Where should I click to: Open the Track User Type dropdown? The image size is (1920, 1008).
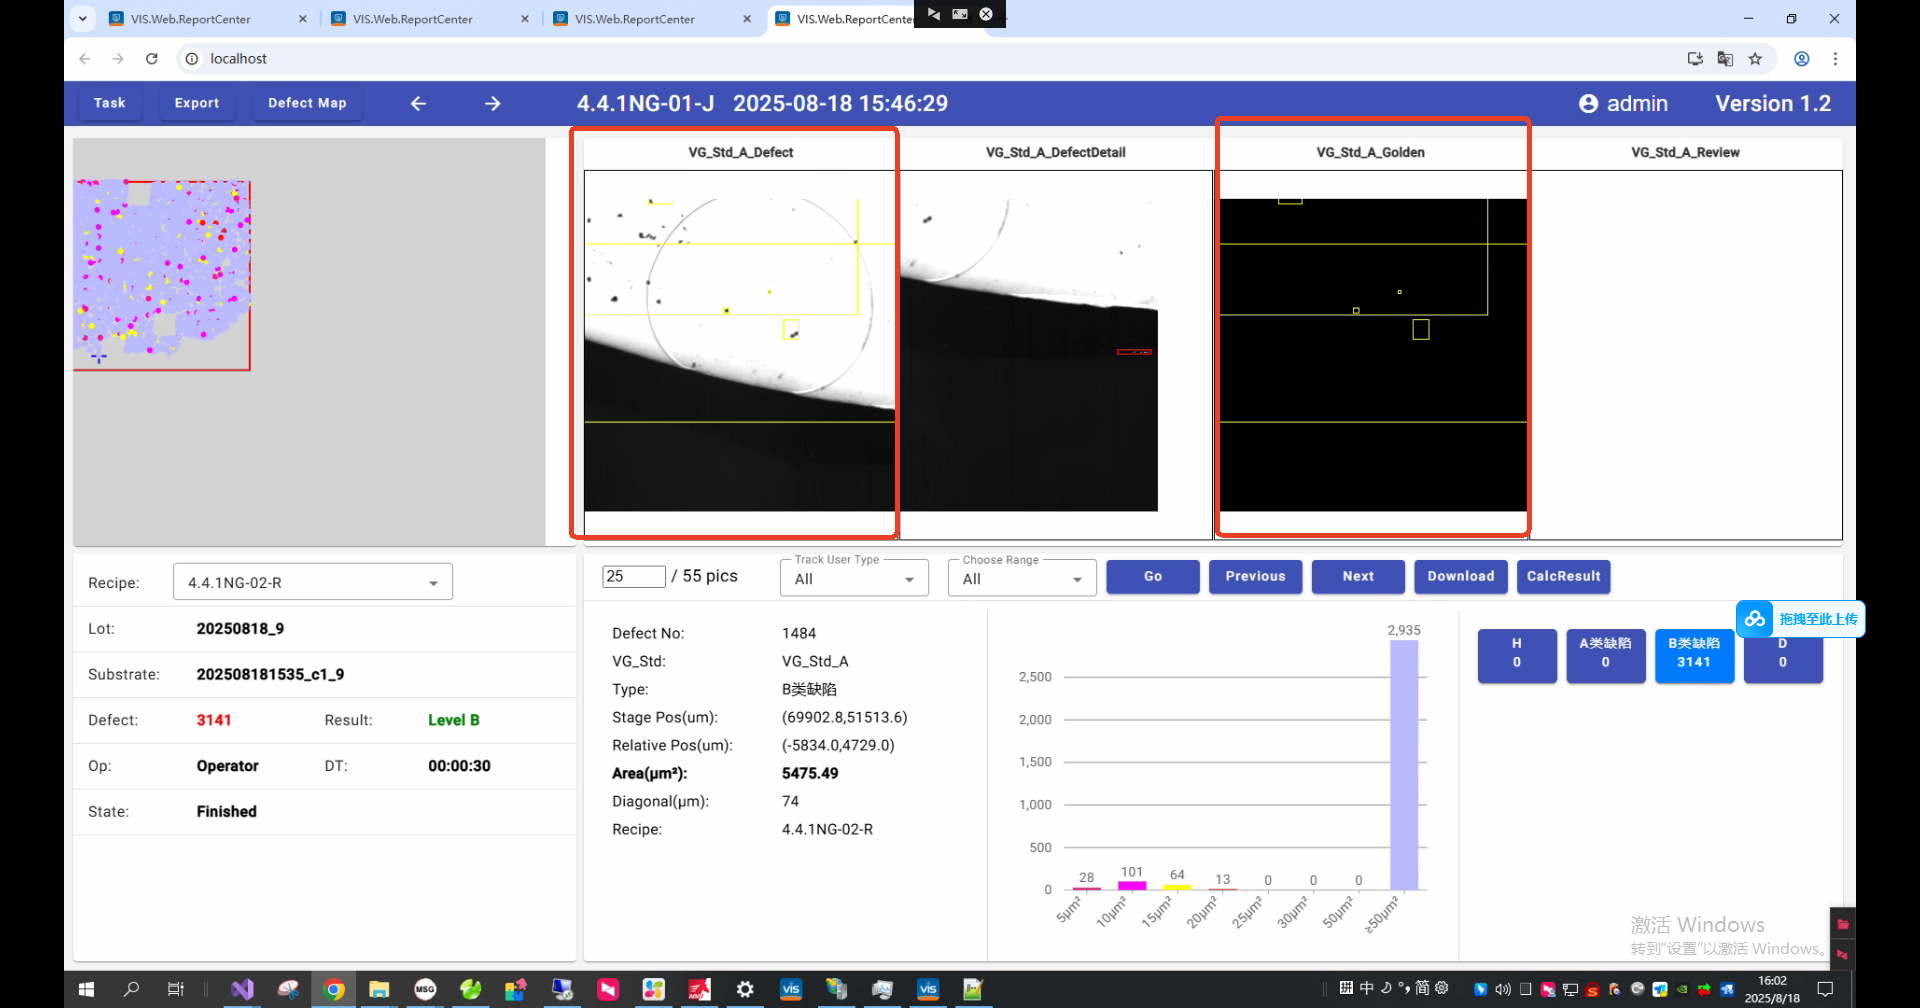[854, 579]
